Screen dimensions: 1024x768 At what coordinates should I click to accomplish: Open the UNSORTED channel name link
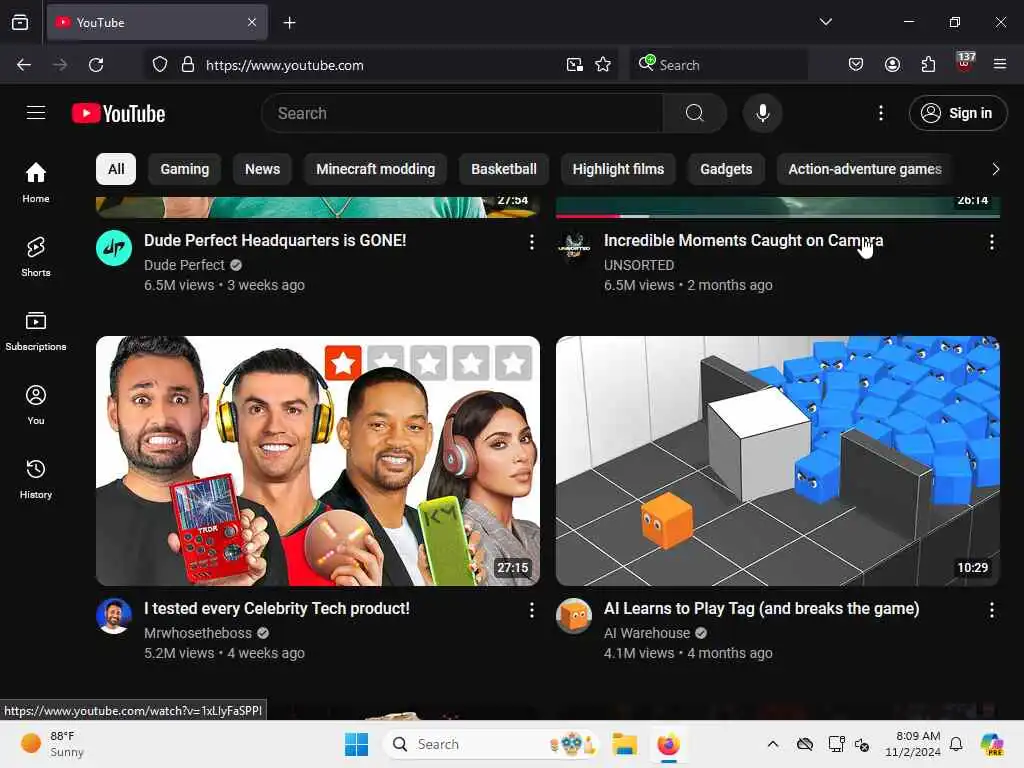coord(639,265)
